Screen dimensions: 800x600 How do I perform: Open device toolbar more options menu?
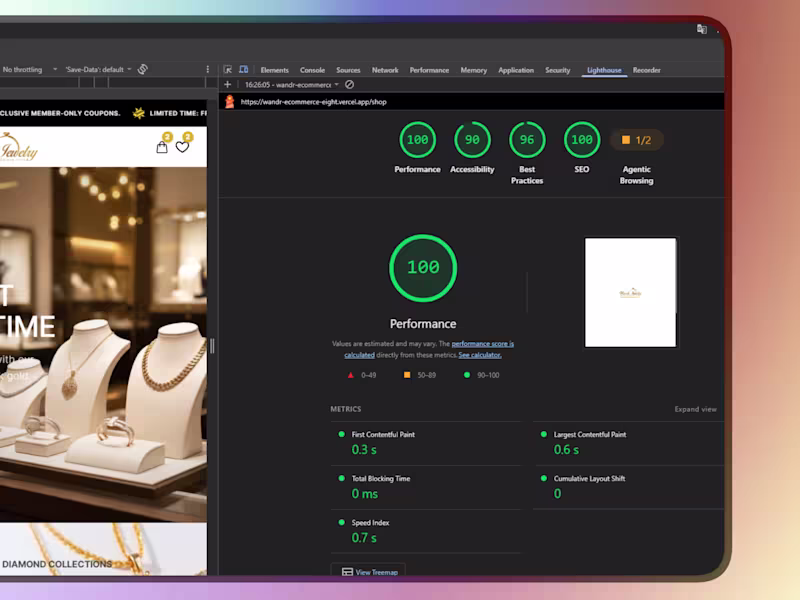207,69
